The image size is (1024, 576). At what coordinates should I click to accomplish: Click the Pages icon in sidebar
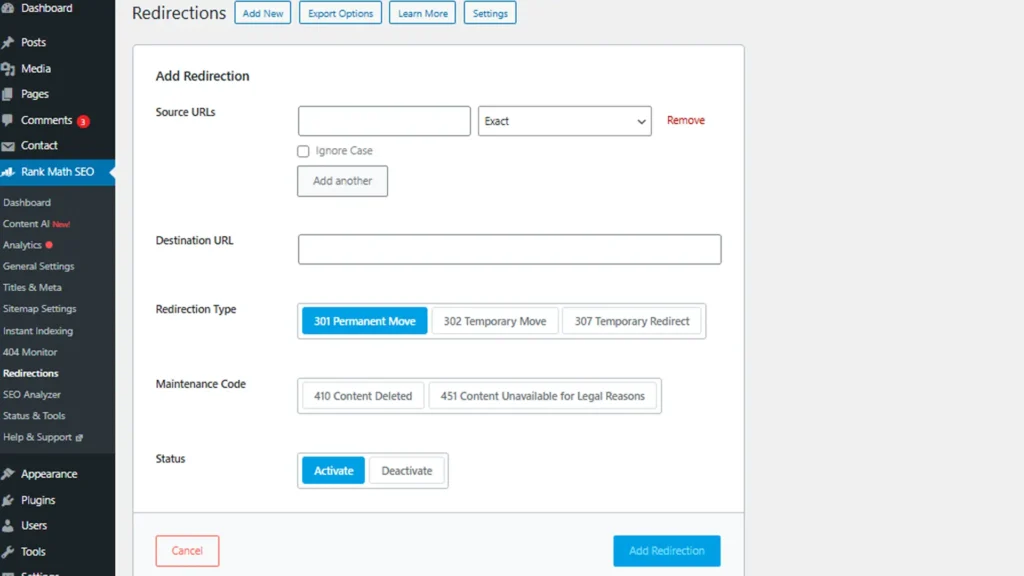tap(8, 94)
